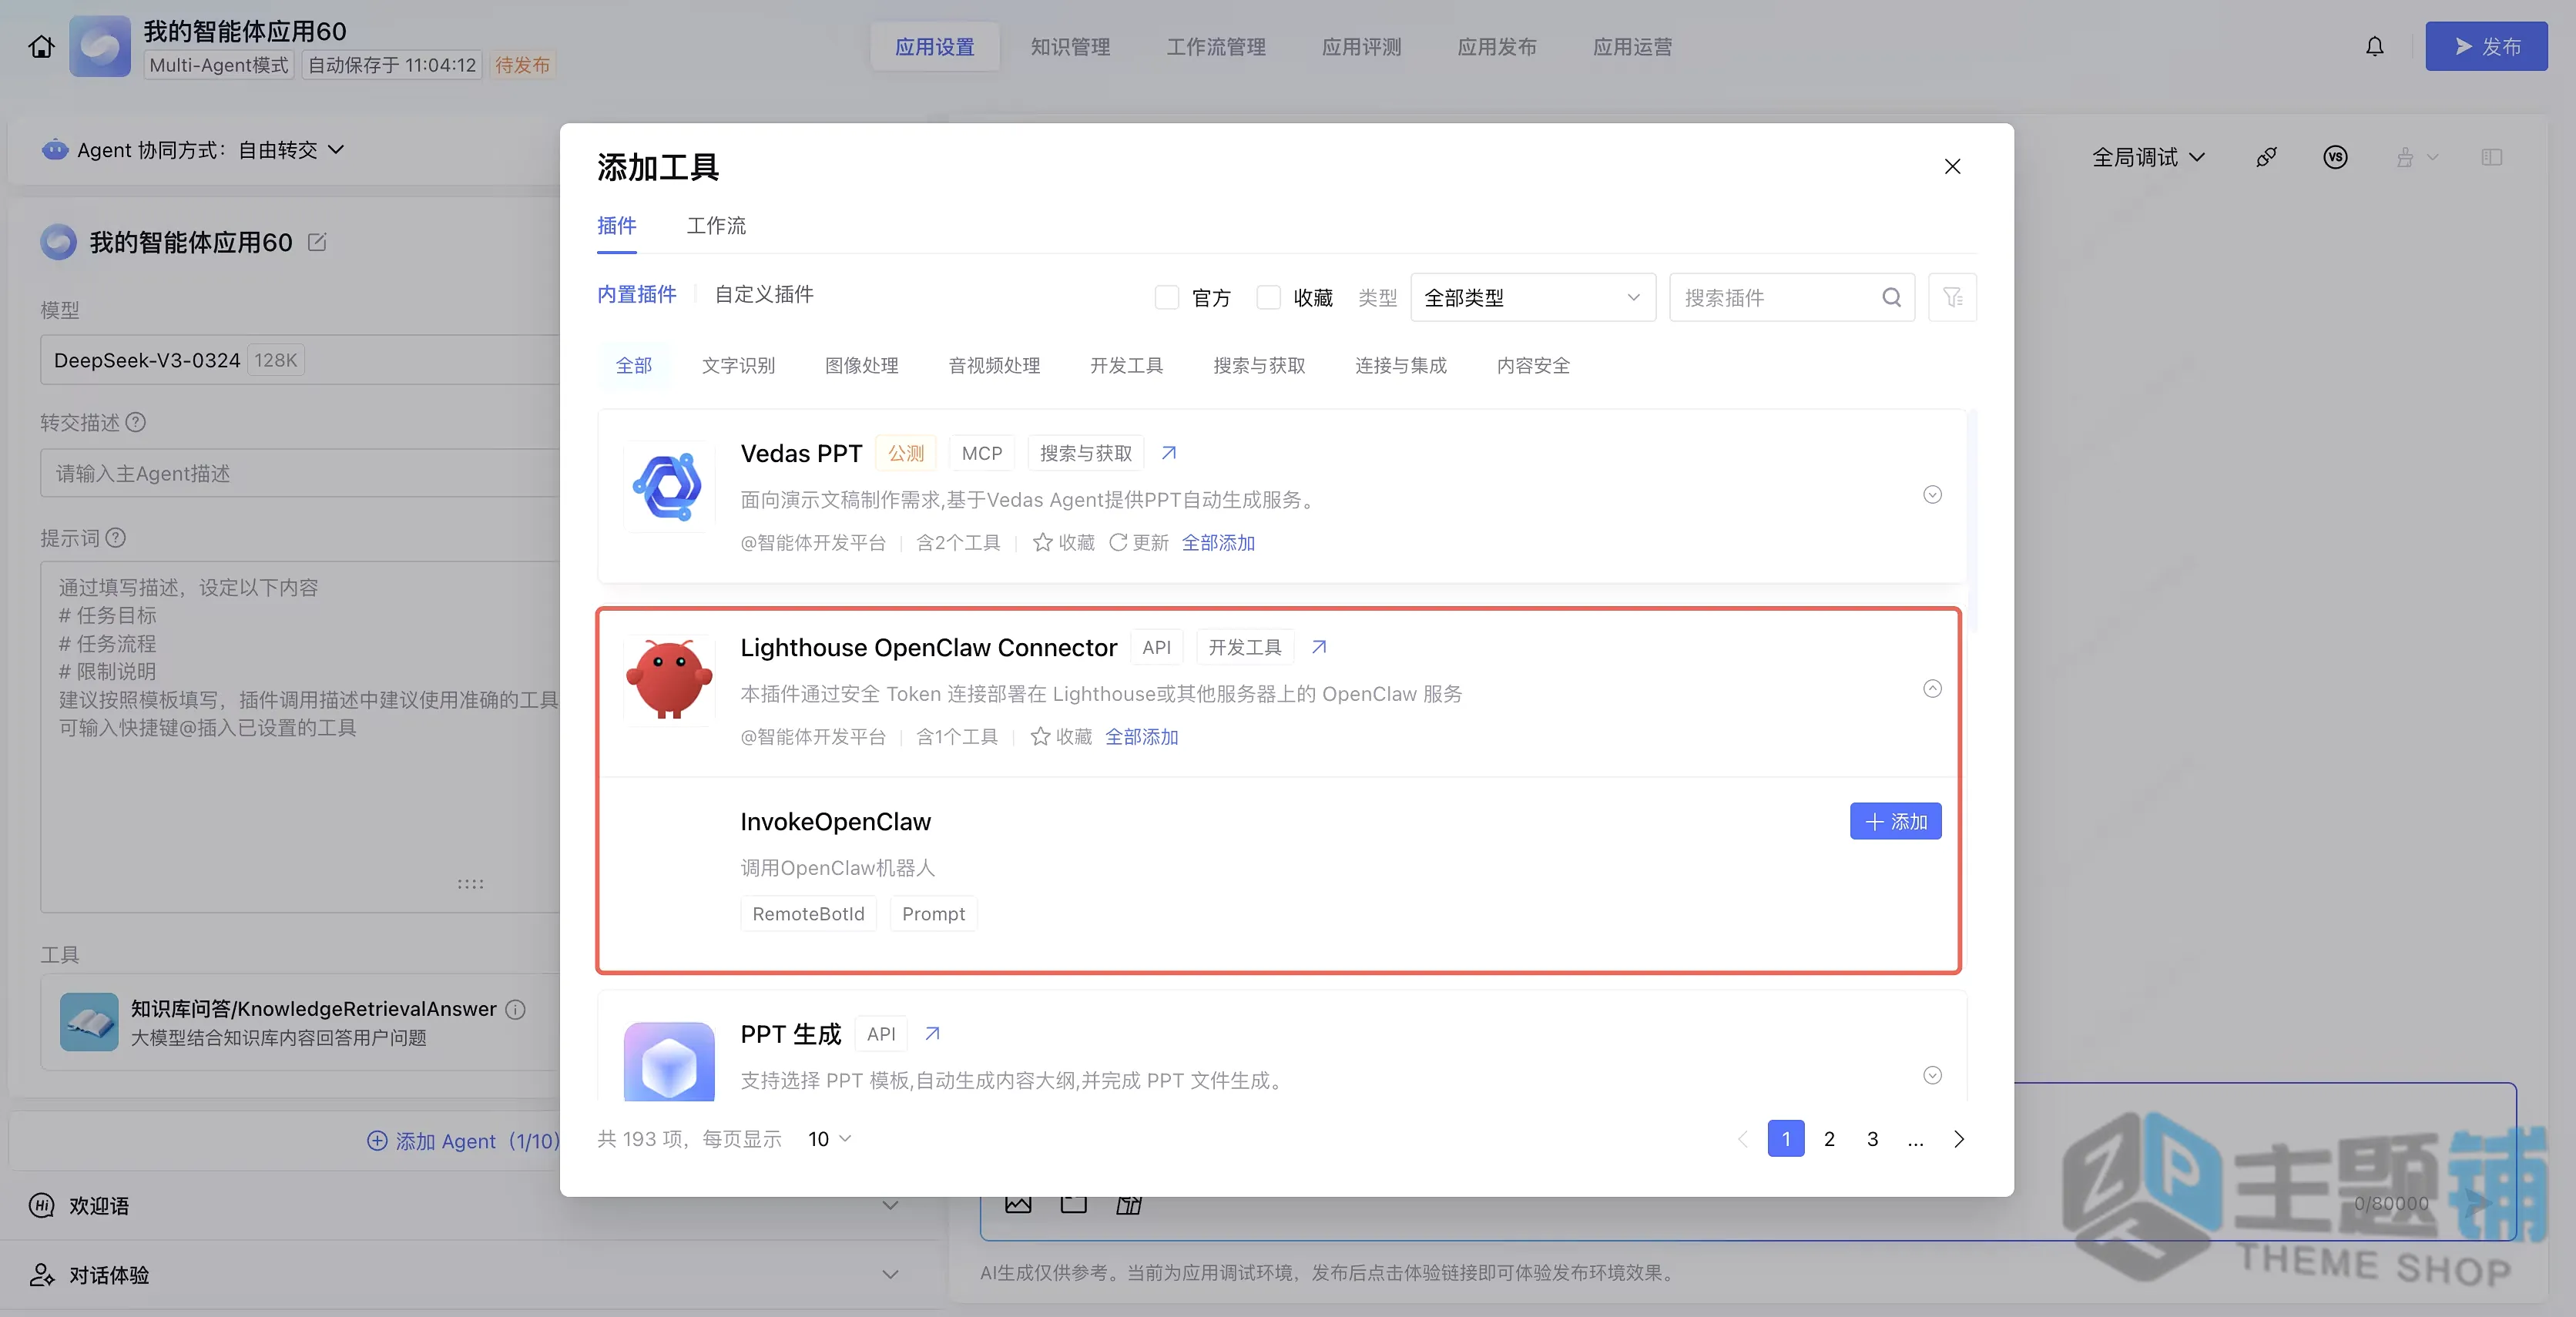Tick the 收藏 filter checkbox

1268,297
